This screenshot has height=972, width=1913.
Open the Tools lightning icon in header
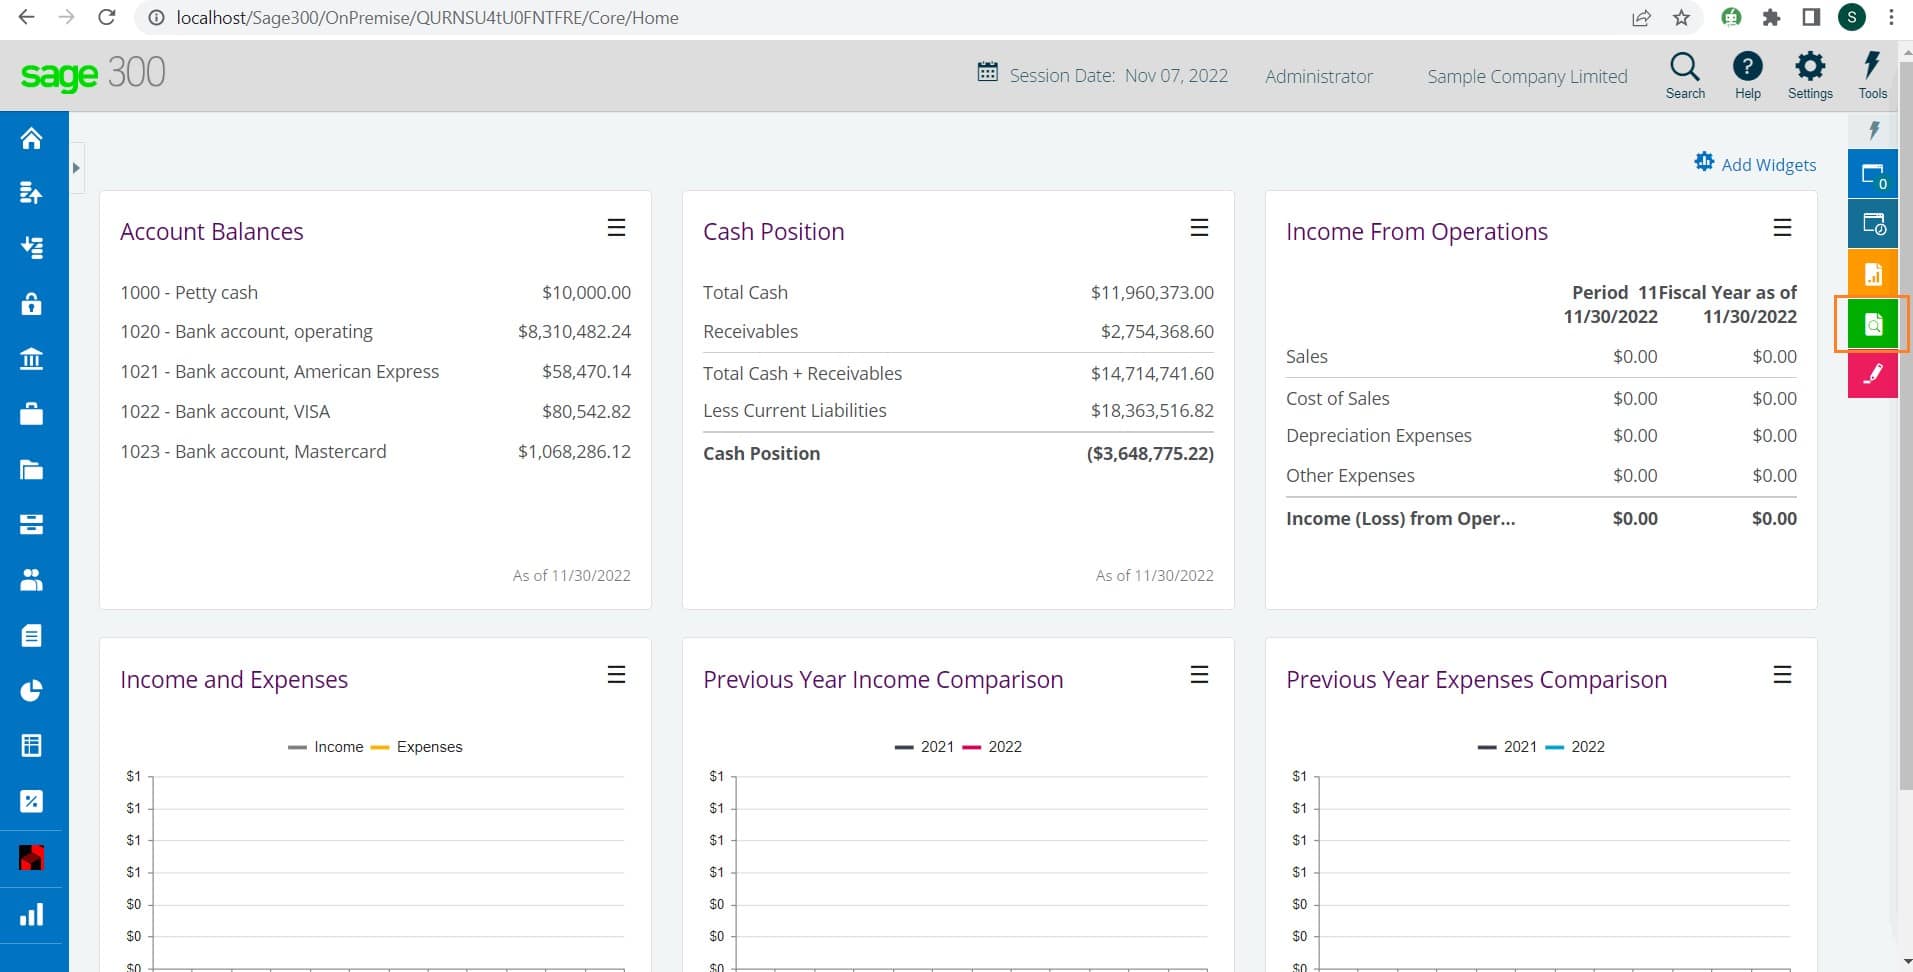click(1872, 76)
